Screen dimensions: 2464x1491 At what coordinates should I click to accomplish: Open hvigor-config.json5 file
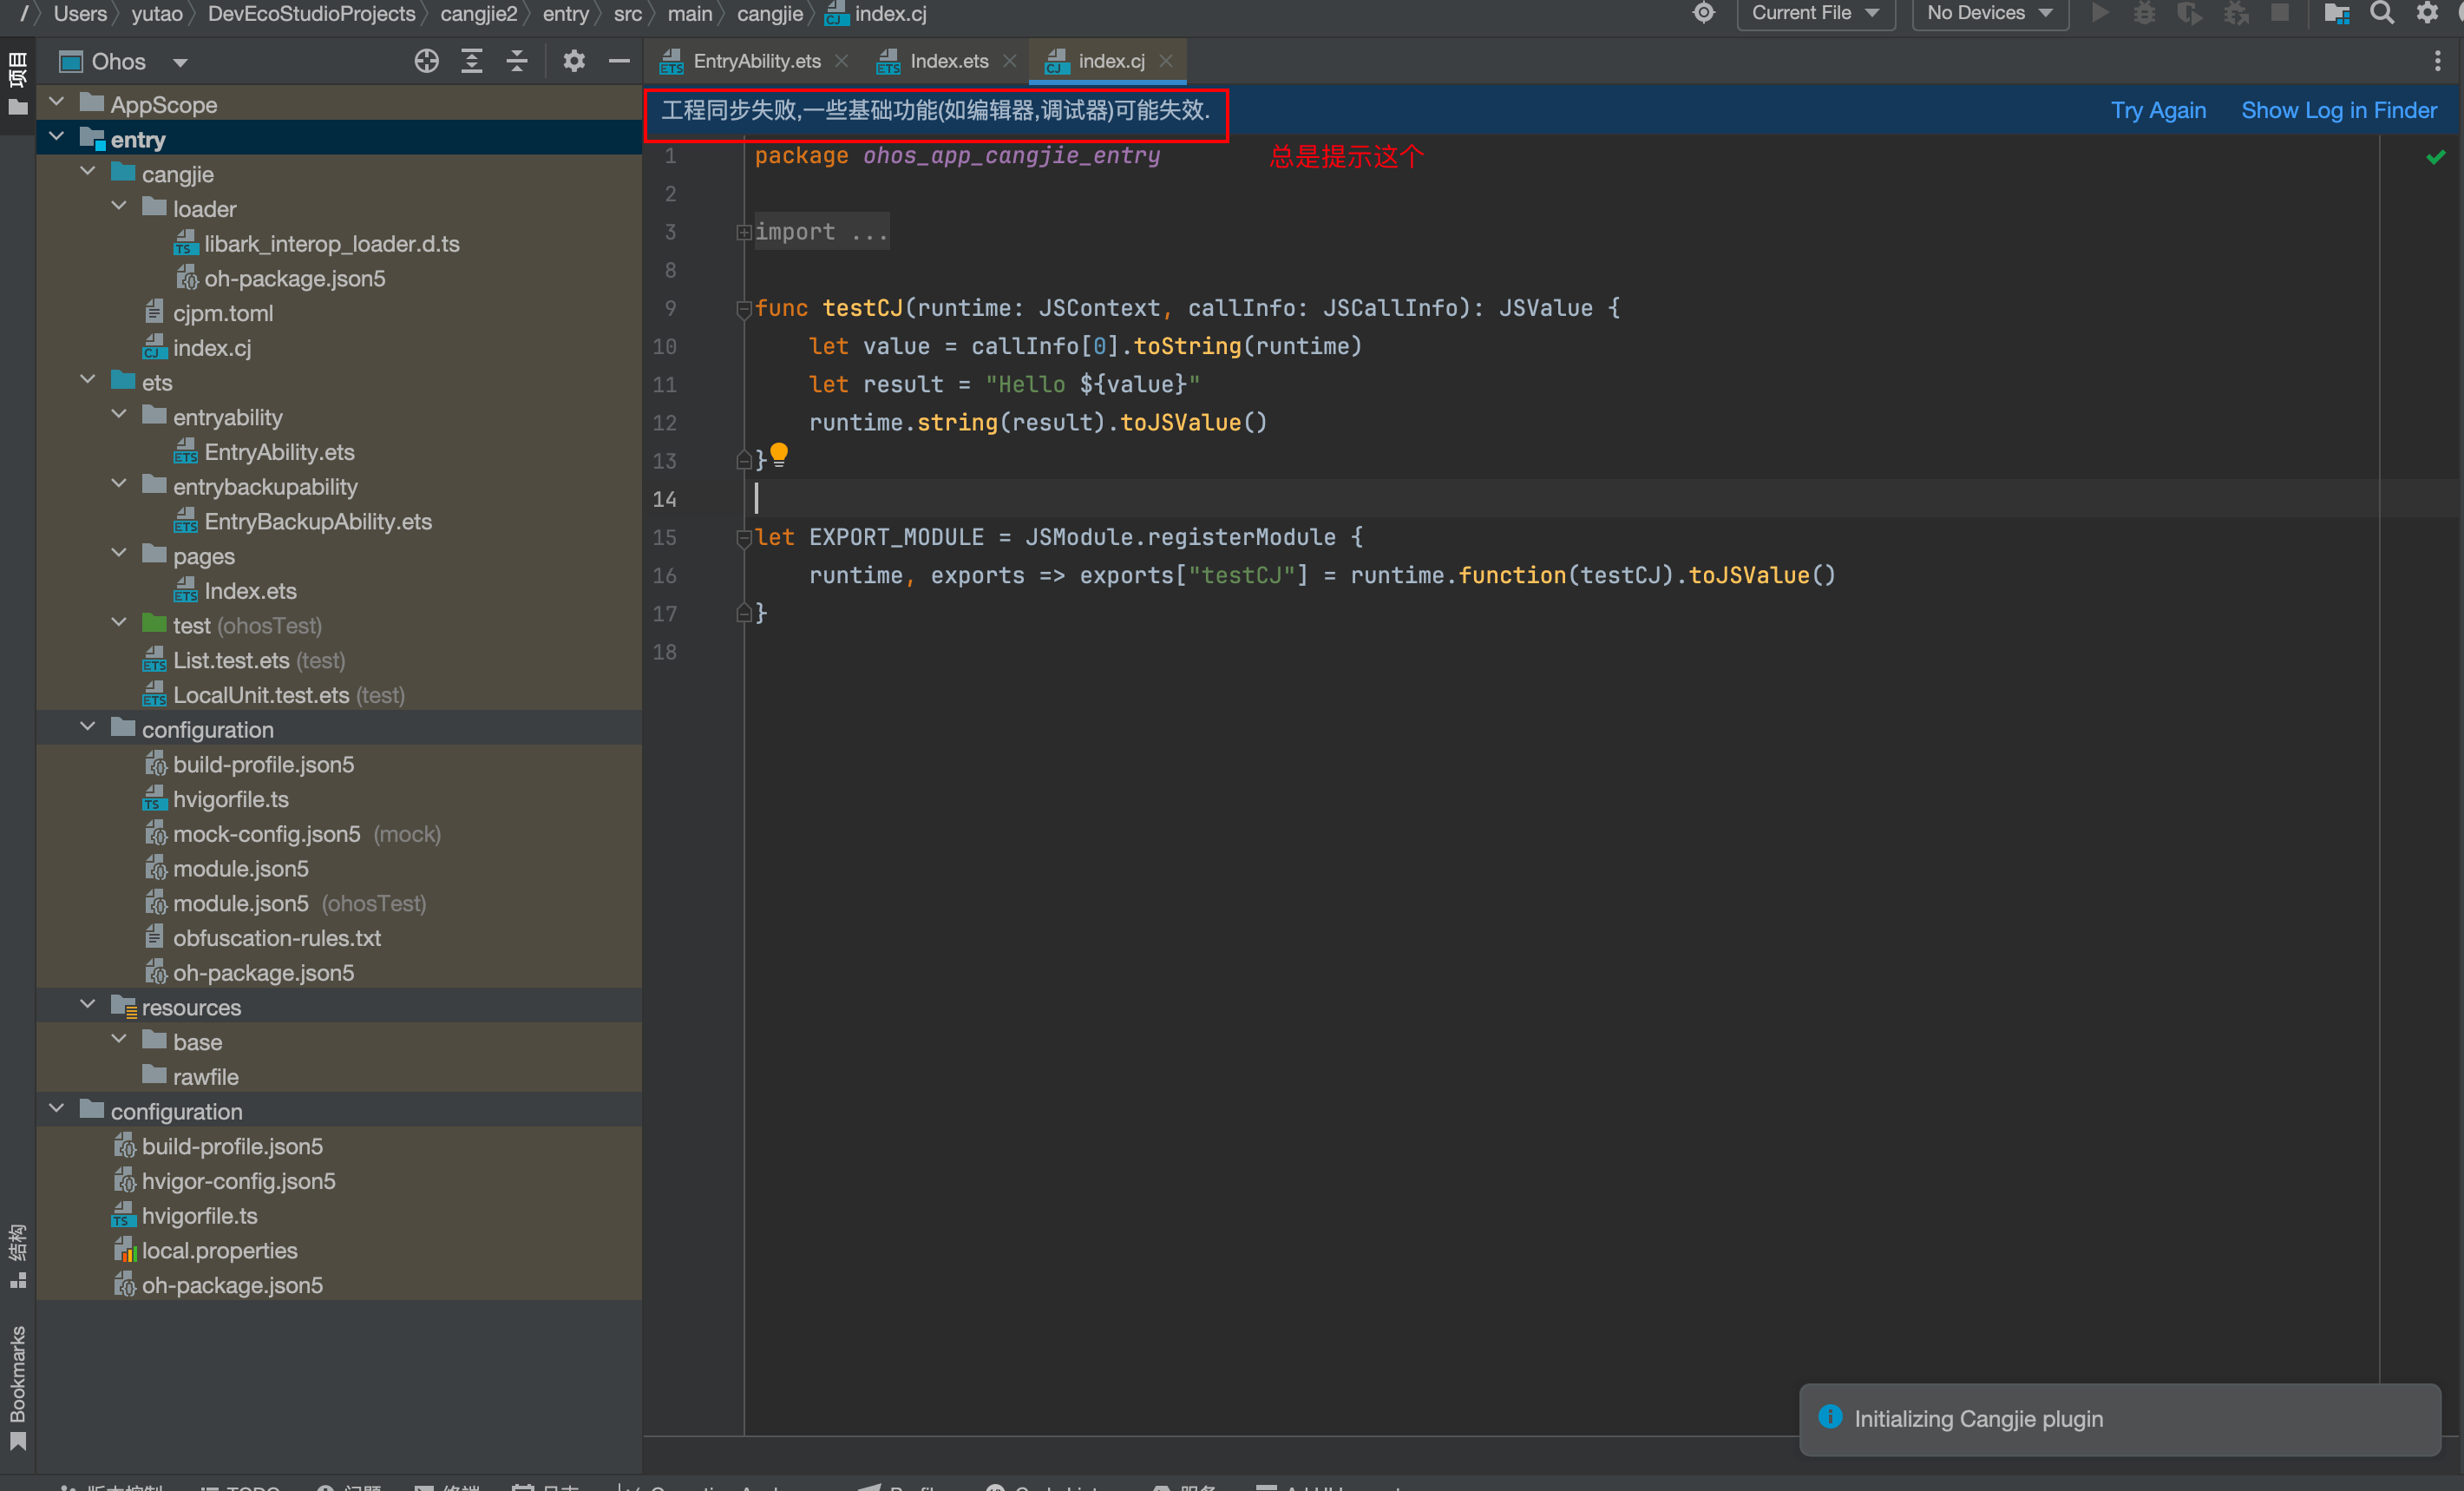238,1181
